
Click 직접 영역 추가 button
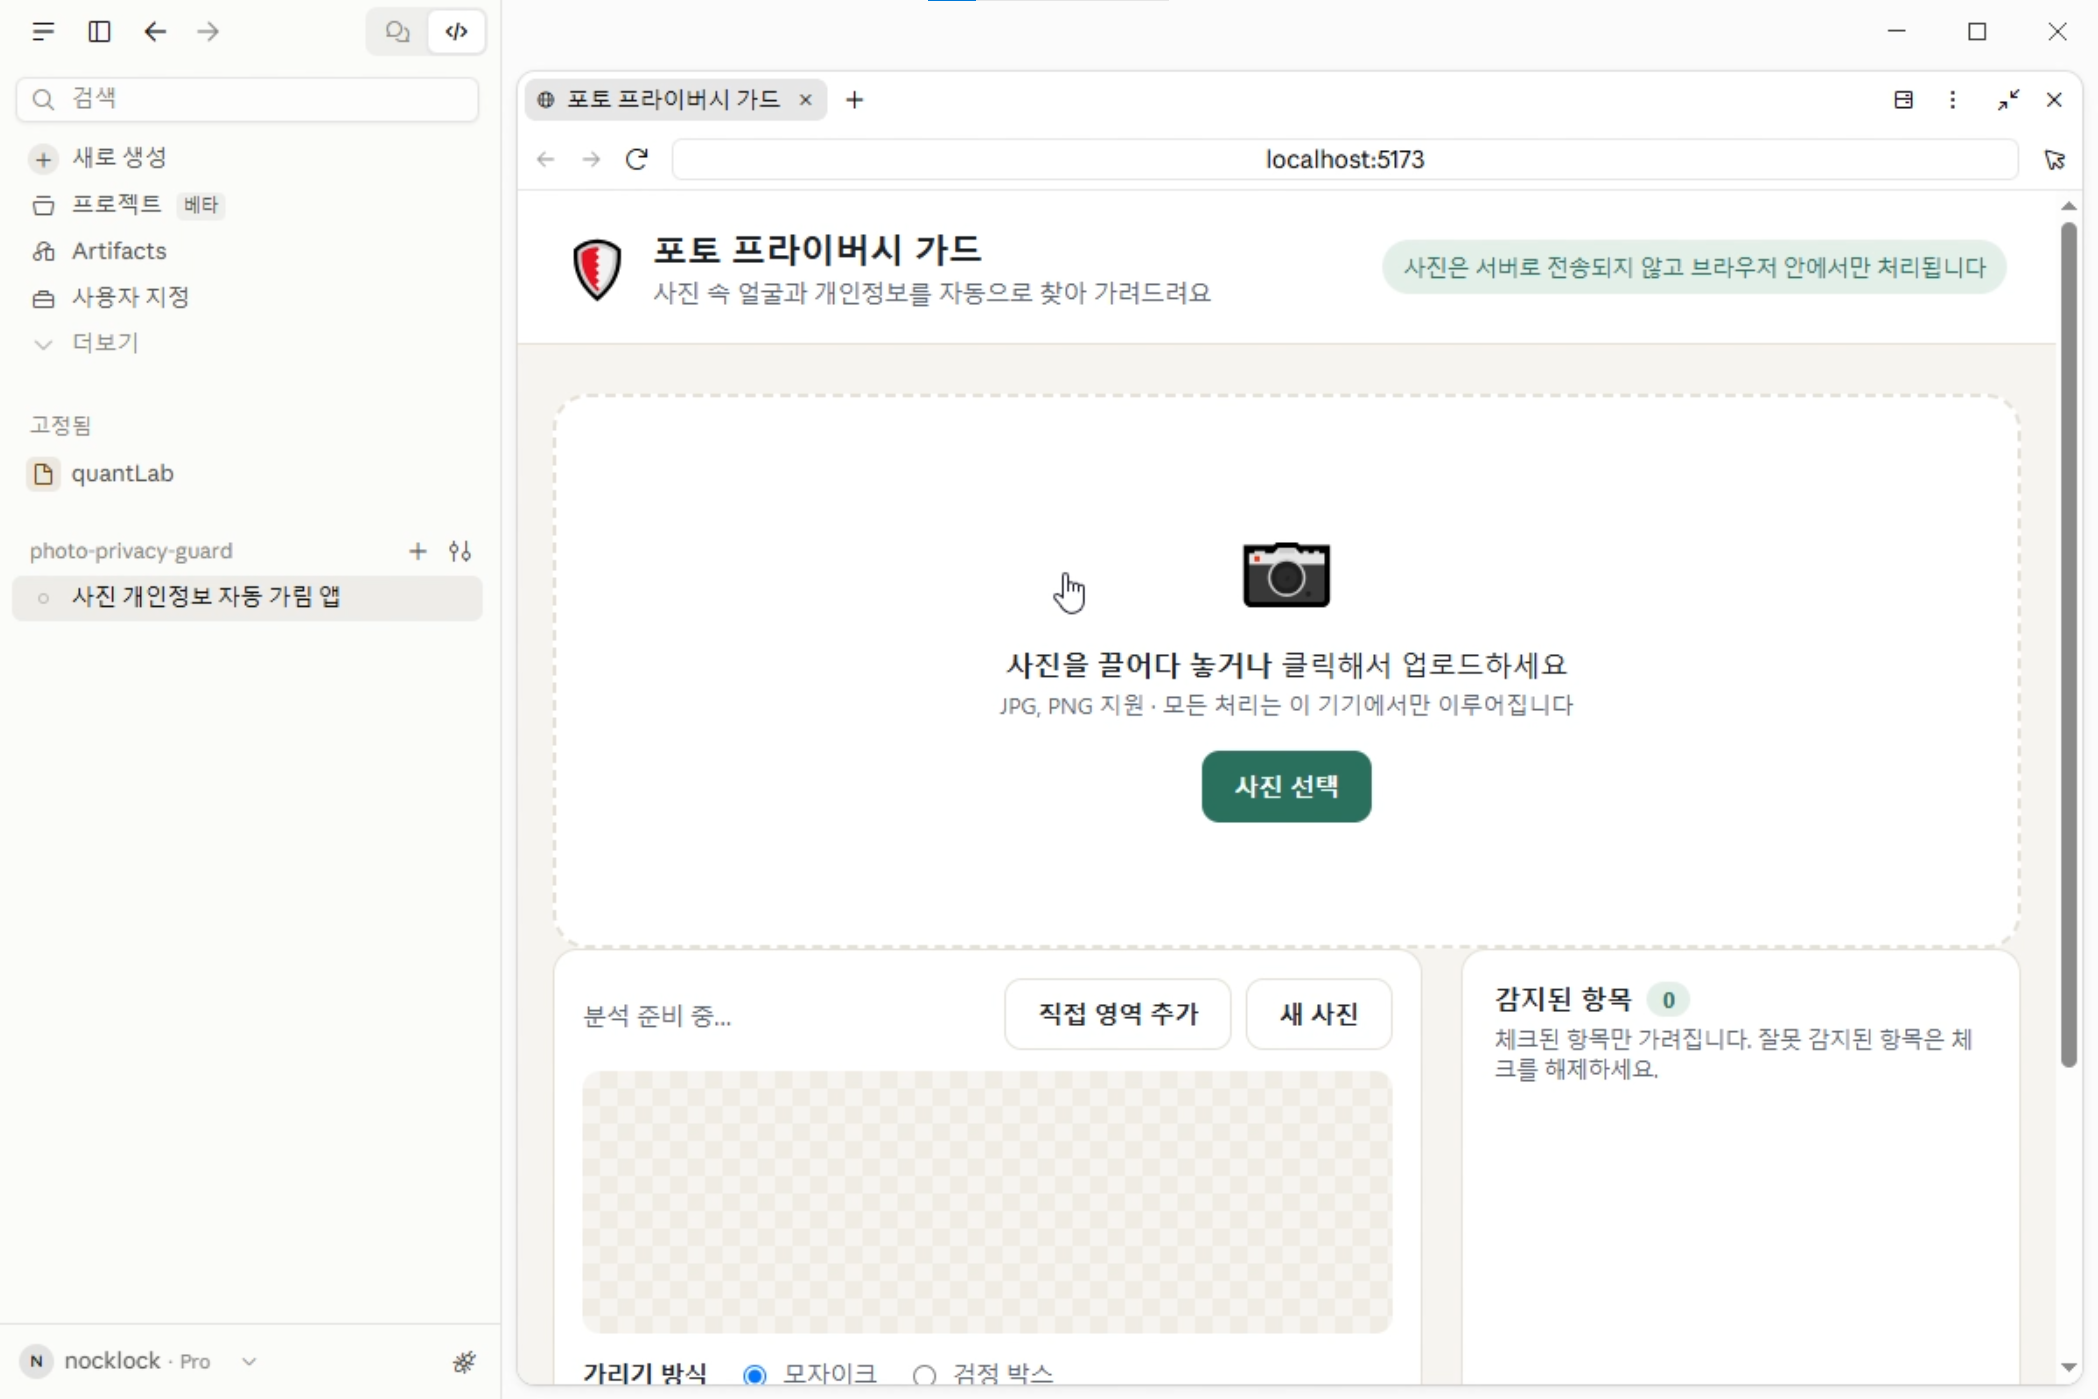point(1118,1014)
